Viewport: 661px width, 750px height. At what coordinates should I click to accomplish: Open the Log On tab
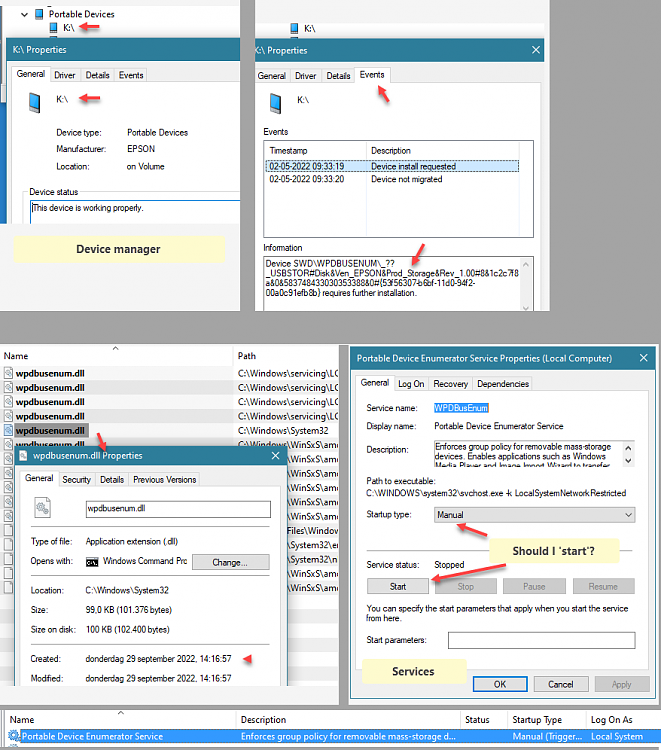point(411,384)
